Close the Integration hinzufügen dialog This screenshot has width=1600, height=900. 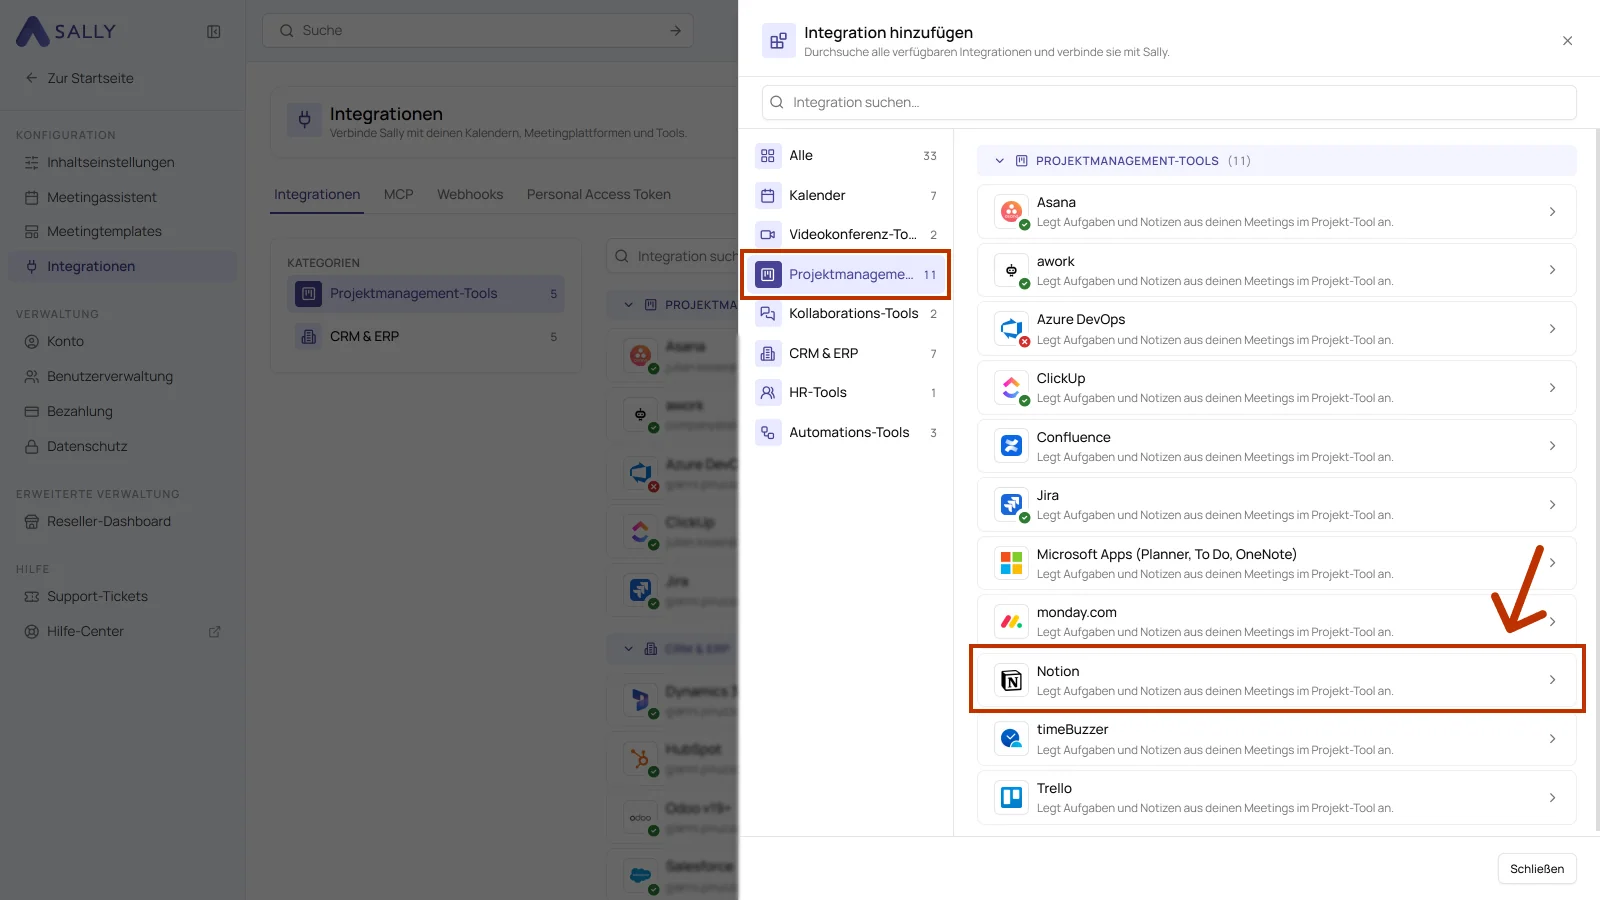pyautogui.click(x=1567, y=41)
